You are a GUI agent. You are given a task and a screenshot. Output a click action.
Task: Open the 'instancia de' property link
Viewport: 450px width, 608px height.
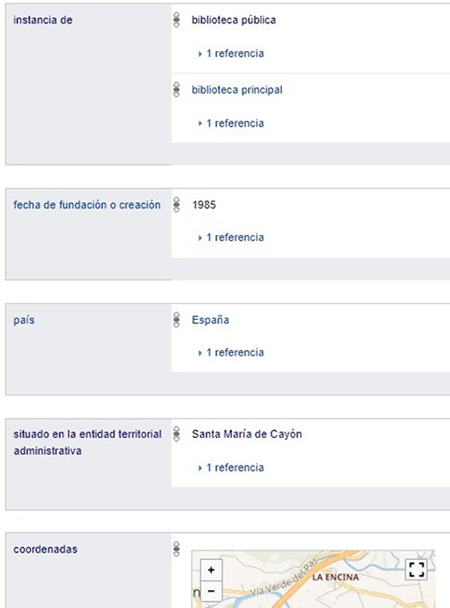coord(43,20)
